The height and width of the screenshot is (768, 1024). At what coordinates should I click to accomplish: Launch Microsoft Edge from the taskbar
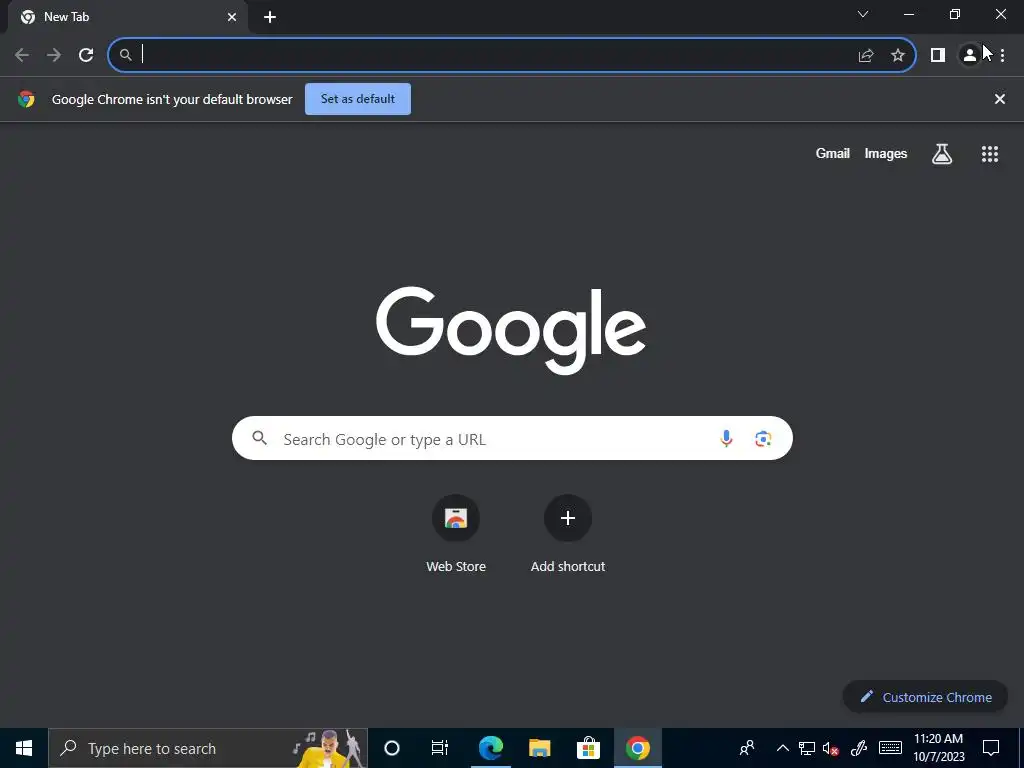(x=490, y=748)
